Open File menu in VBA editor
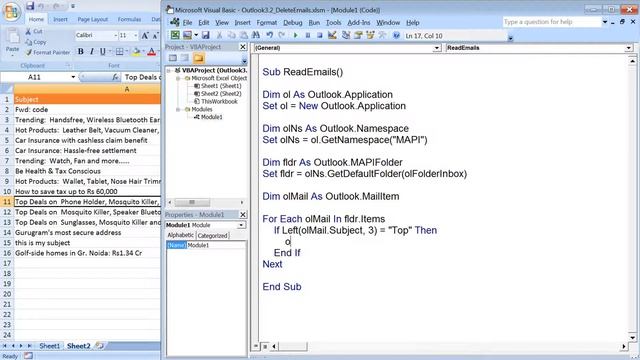The width and height of the screenshot is (640, 360). [x=187, y=22]
